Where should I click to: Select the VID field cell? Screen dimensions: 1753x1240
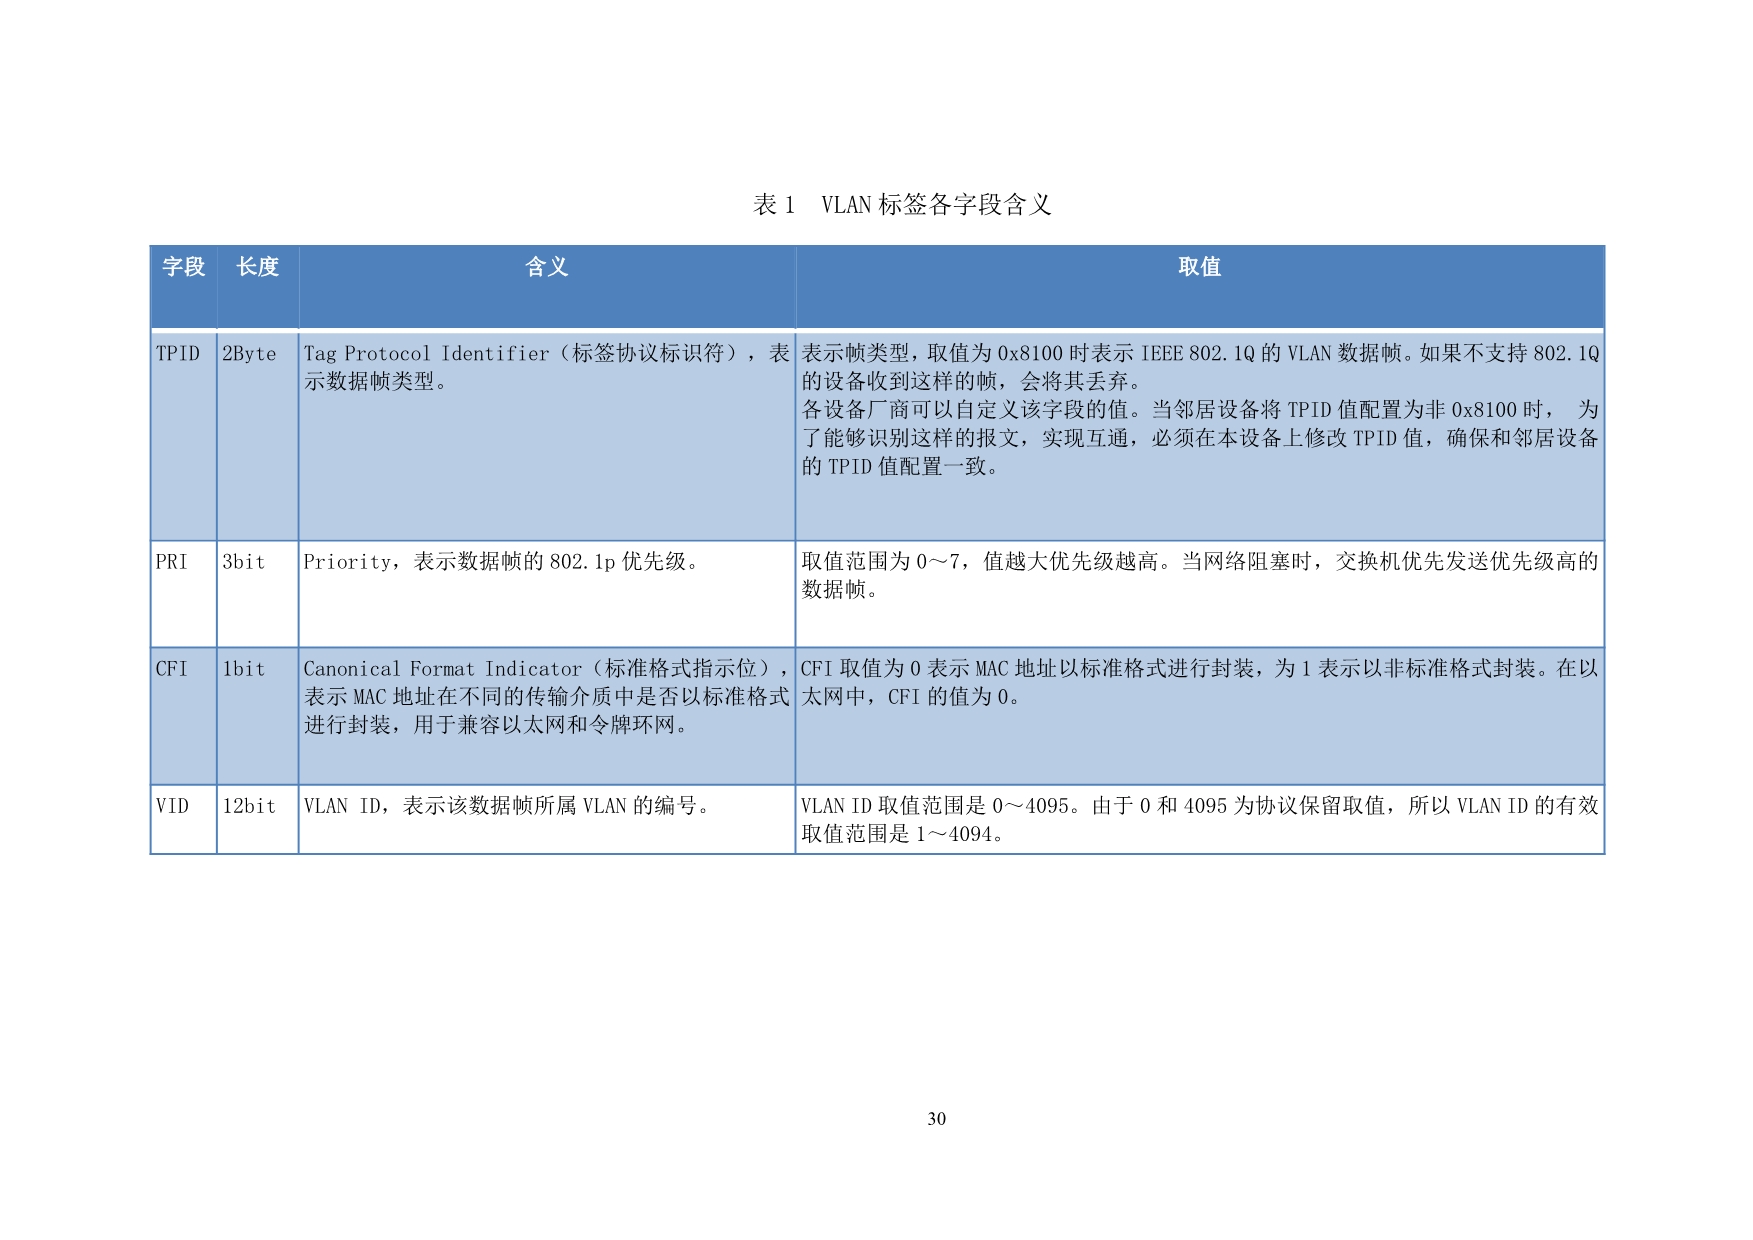click(x=172, y=806)
